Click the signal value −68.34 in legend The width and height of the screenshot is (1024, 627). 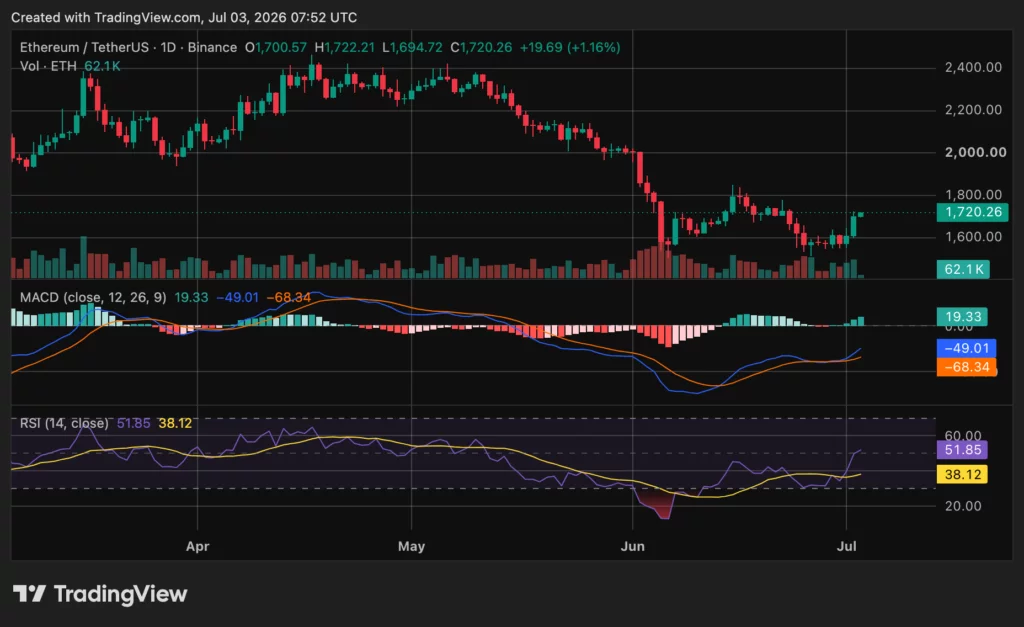(x=289, y=297)
